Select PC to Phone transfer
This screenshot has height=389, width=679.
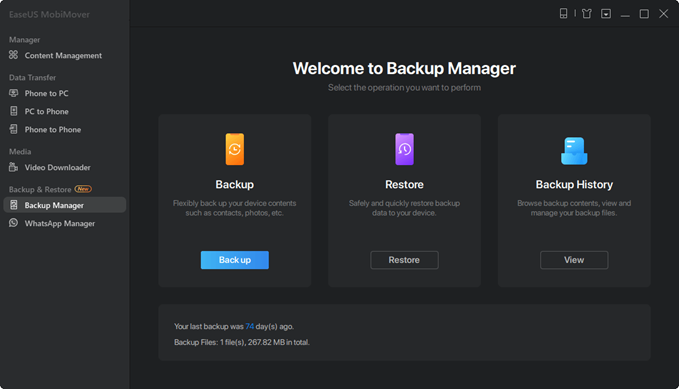tap(46, 111)
